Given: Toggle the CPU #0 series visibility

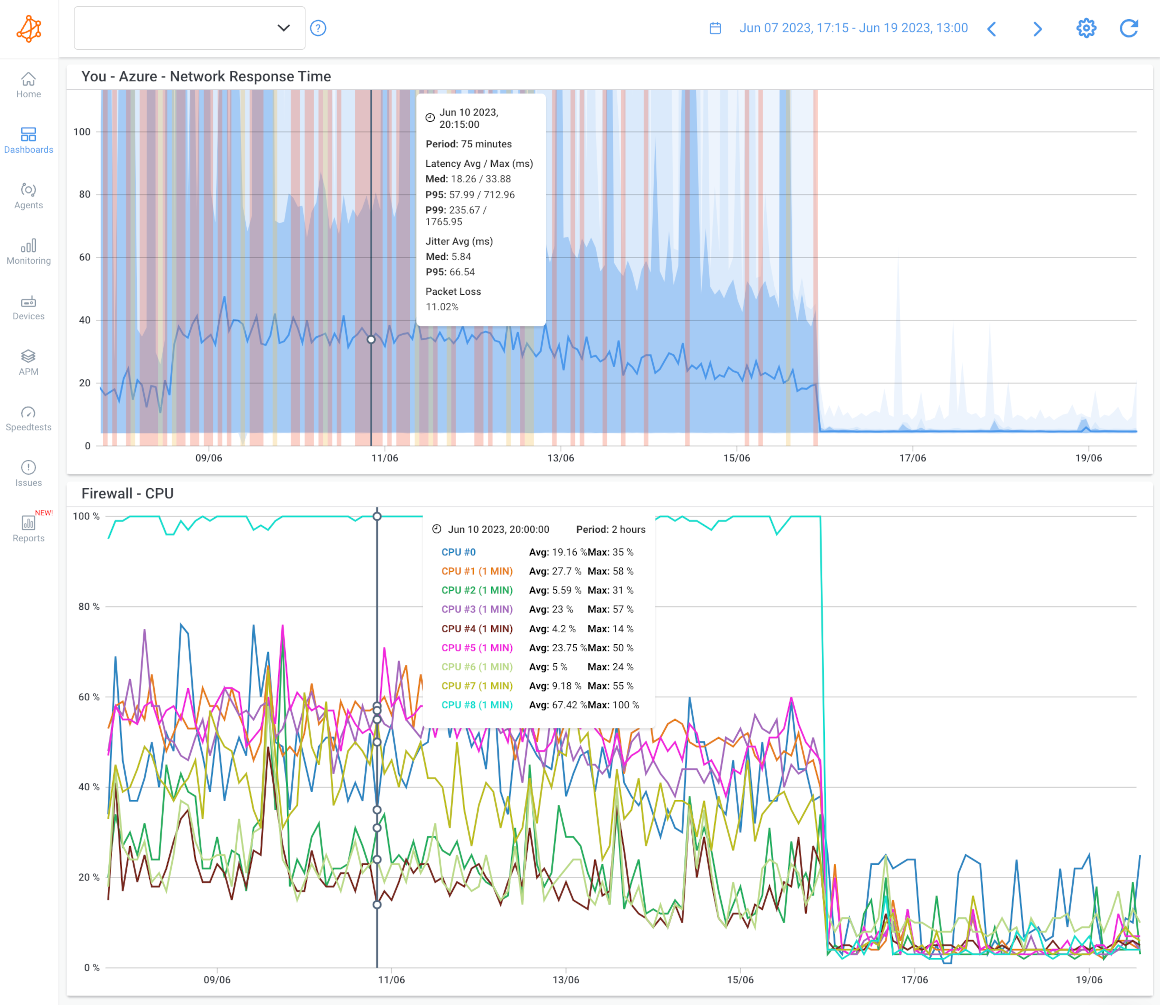Looking at the screenshot, I should click(458, 551).
